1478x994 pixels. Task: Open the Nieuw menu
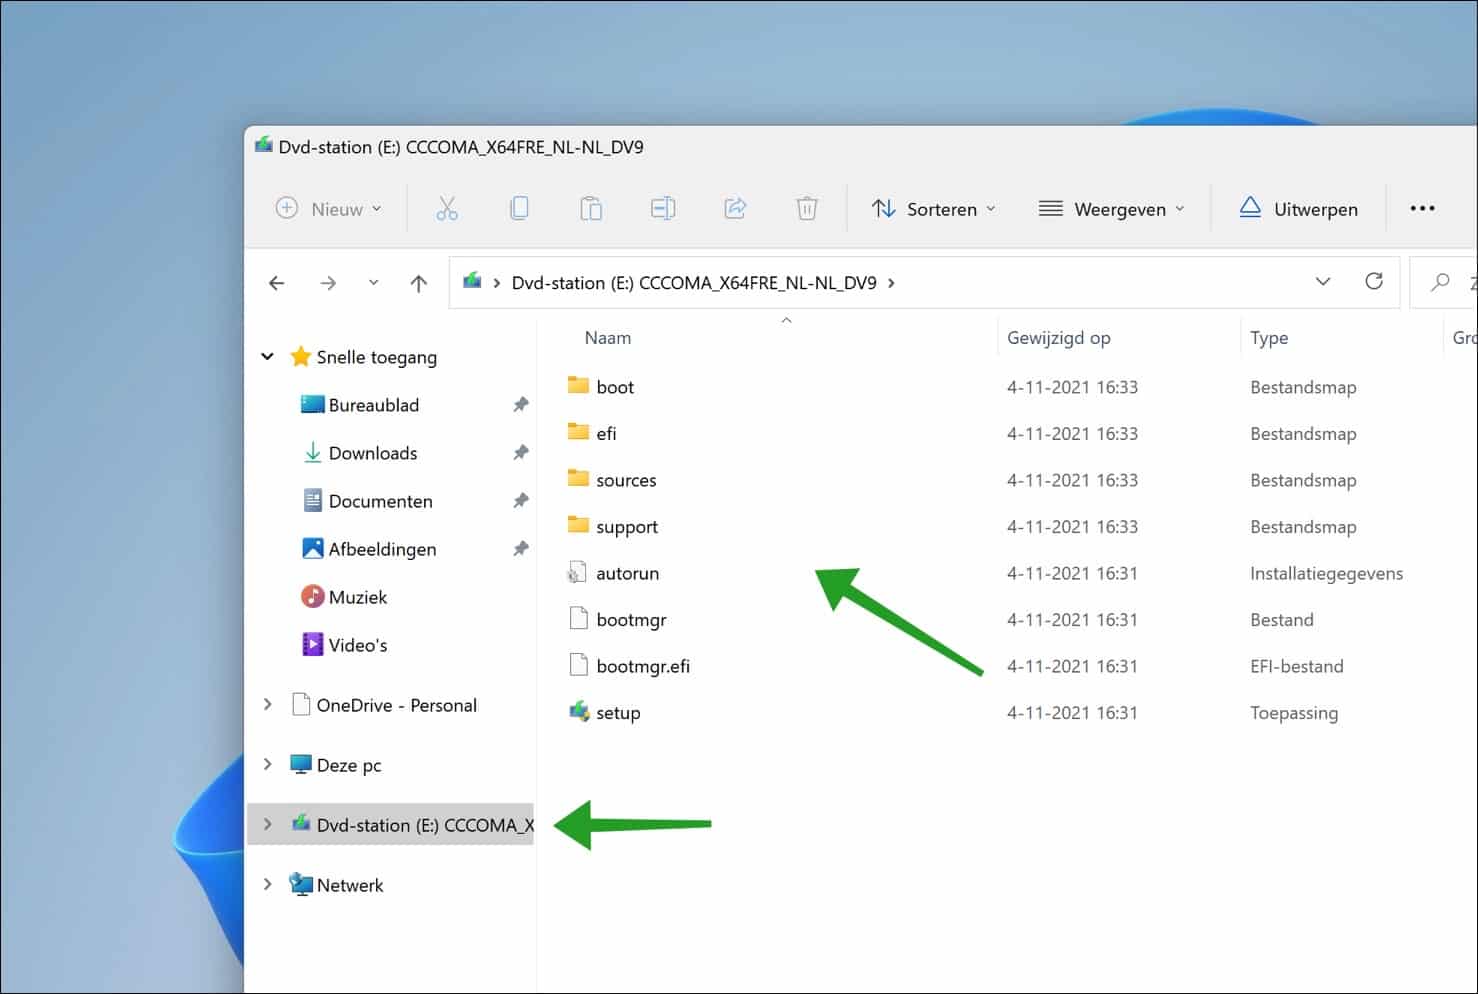(x=328, y=209)
